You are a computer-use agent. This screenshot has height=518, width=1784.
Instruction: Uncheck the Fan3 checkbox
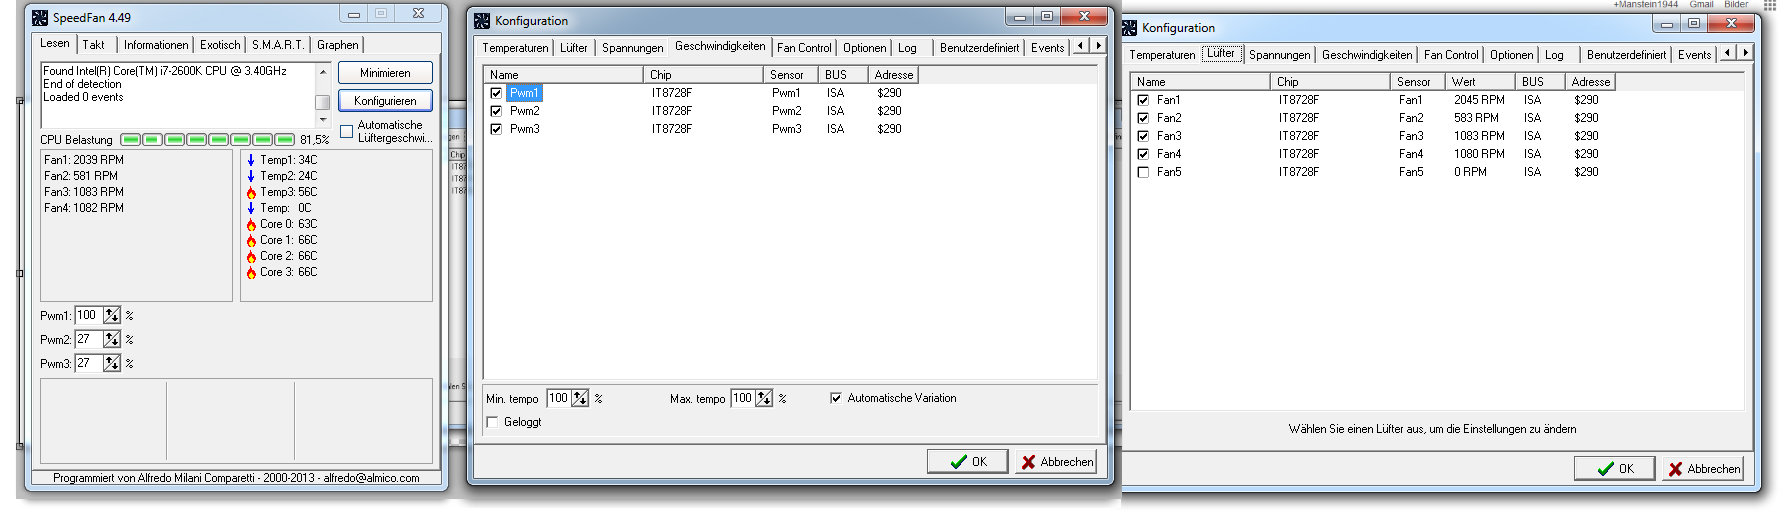tap(1143, 136)
